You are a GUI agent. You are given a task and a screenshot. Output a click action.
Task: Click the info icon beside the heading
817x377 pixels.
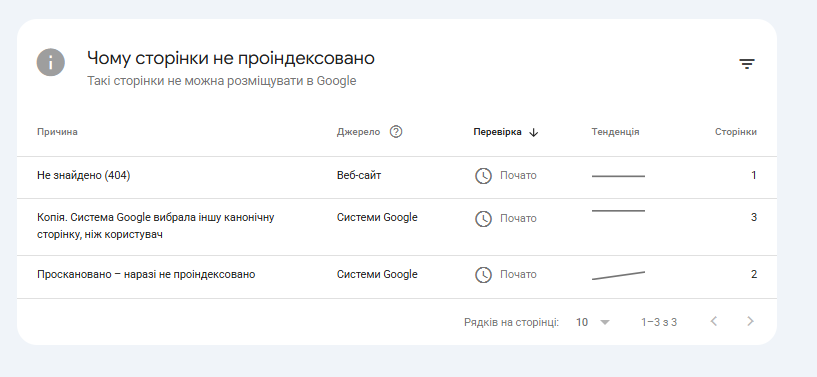(x=51, y=62)
